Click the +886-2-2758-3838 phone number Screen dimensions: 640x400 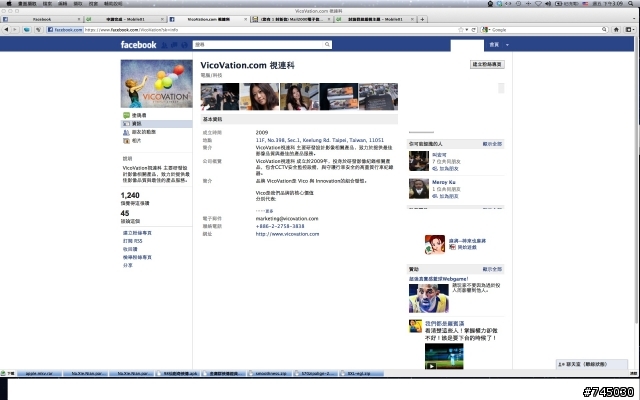click(x=280, y=226)
